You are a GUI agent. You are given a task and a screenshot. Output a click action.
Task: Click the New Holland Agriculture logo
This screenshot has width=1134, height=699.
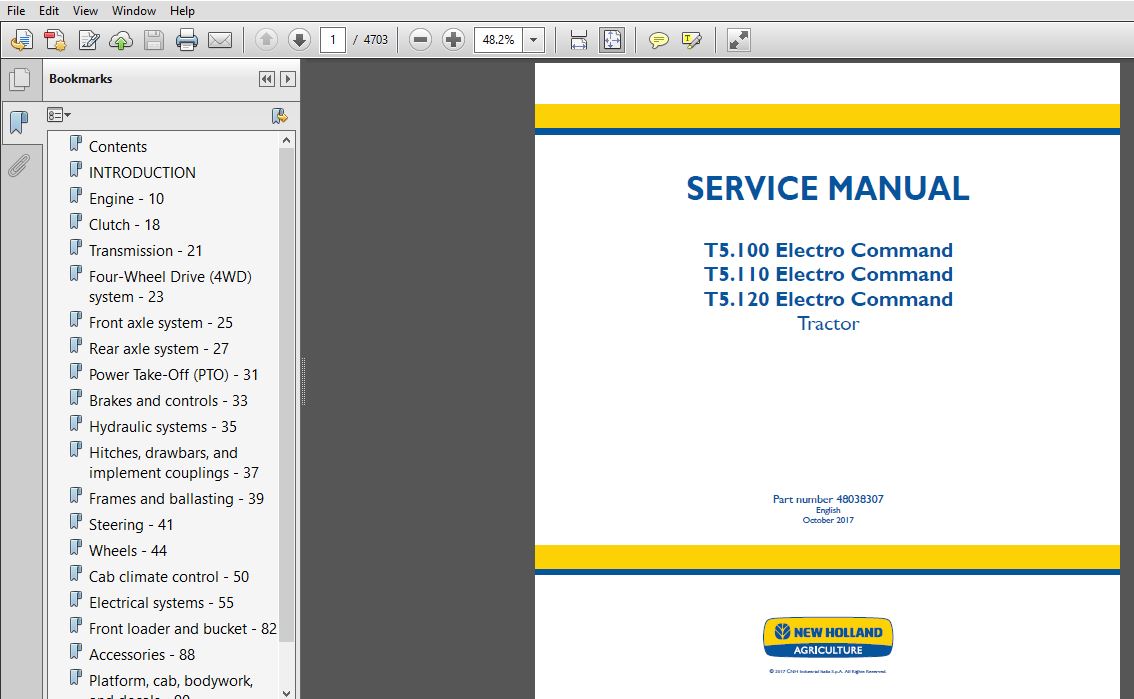tap(828, 638)
